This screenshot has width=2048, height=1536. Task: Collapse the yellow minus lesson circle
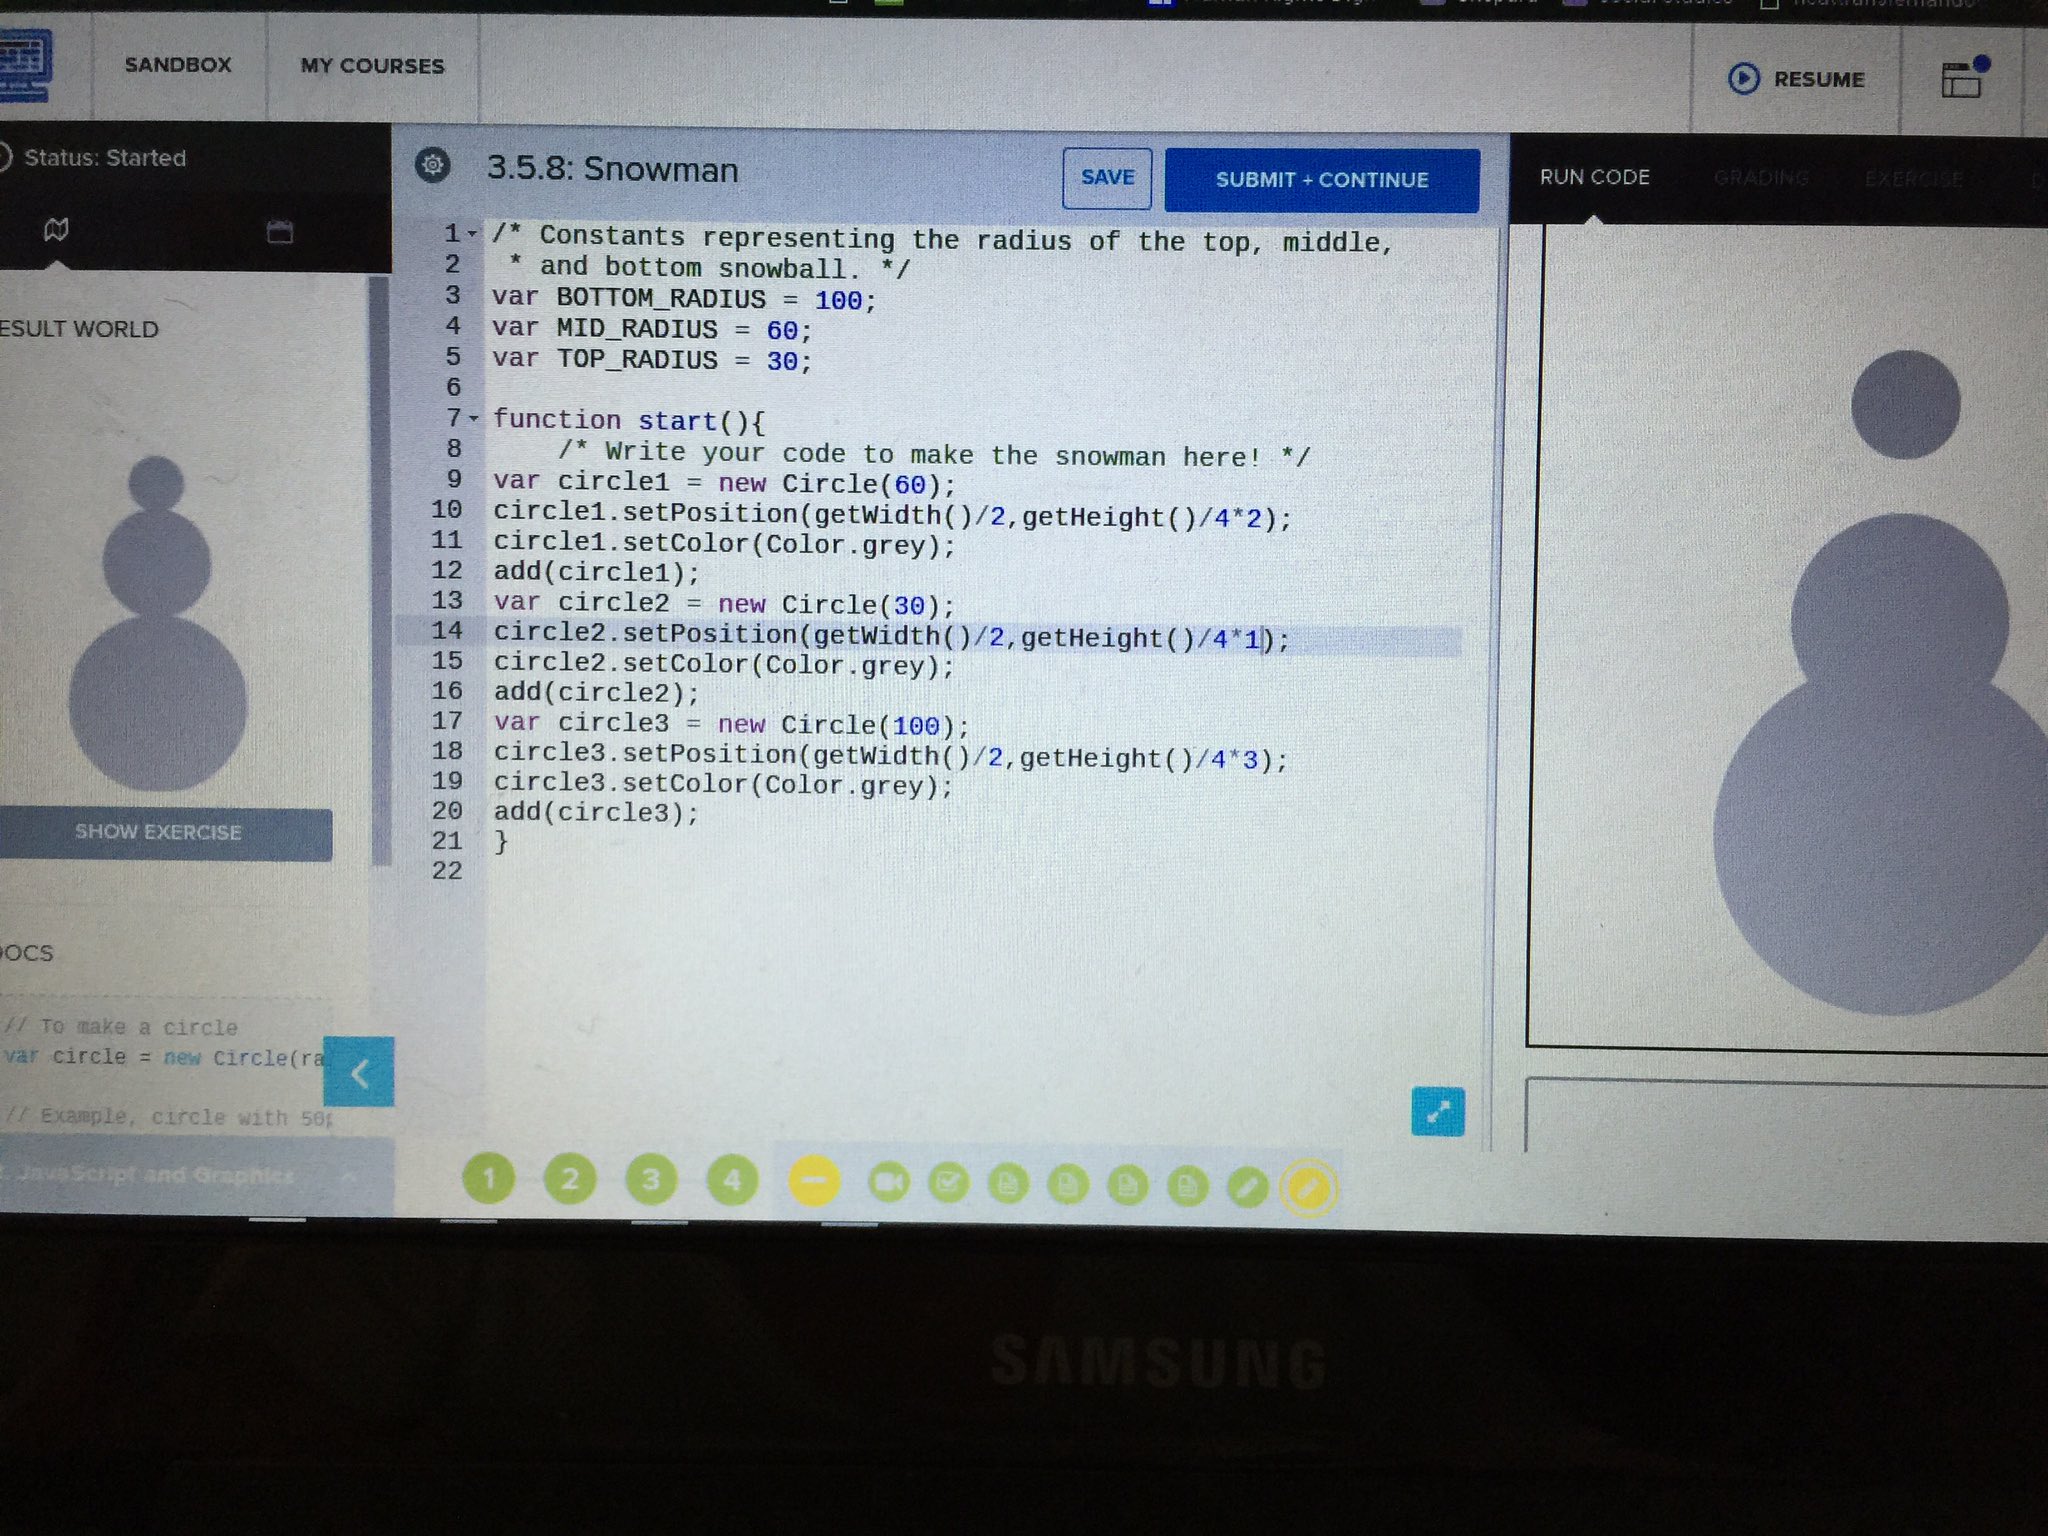[814, 1181]
